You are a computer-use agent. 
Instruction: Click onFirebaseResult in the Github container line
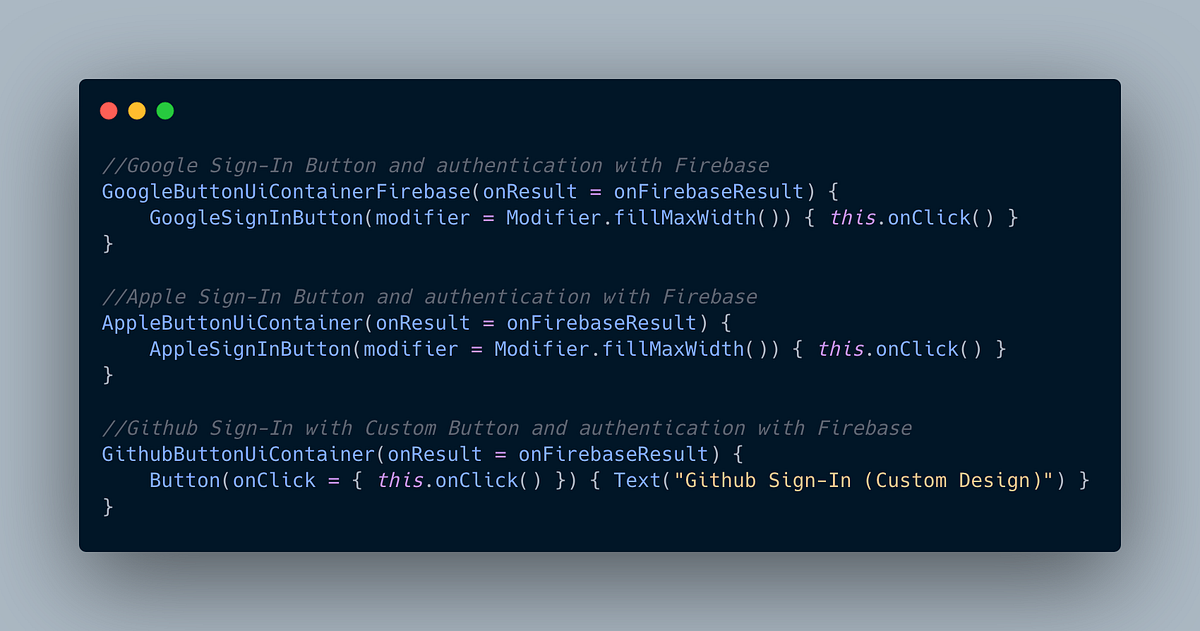[613, 454]
